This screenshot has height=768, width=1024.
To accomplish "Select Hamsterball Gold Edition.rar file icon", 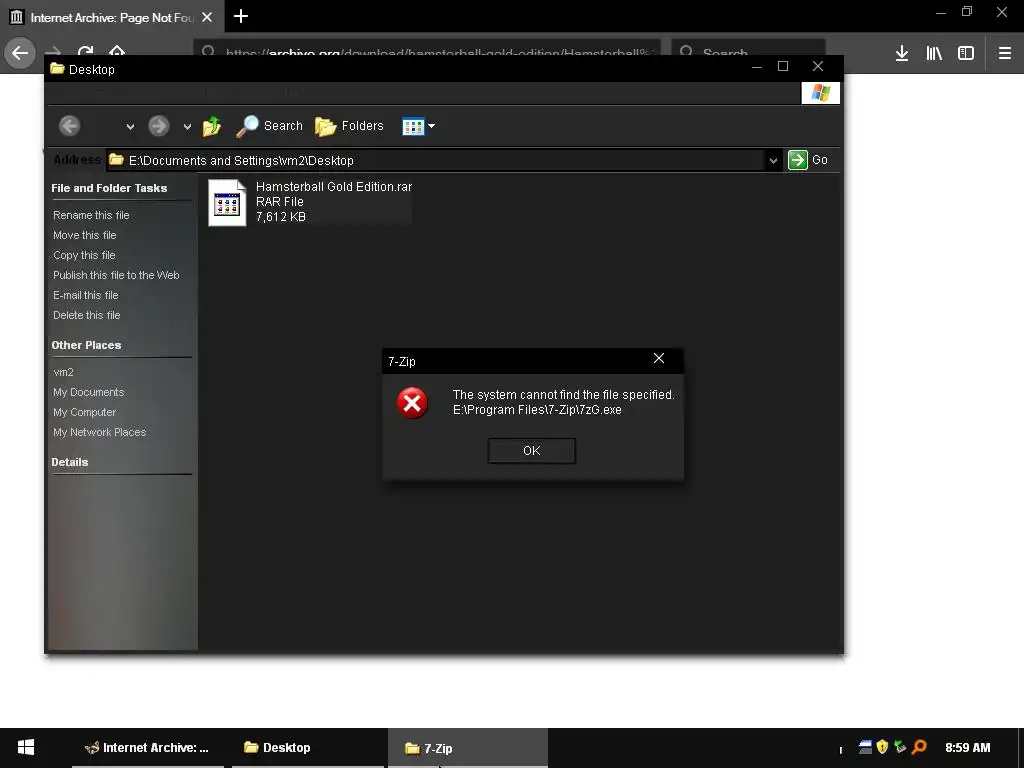I will (227, 202).
